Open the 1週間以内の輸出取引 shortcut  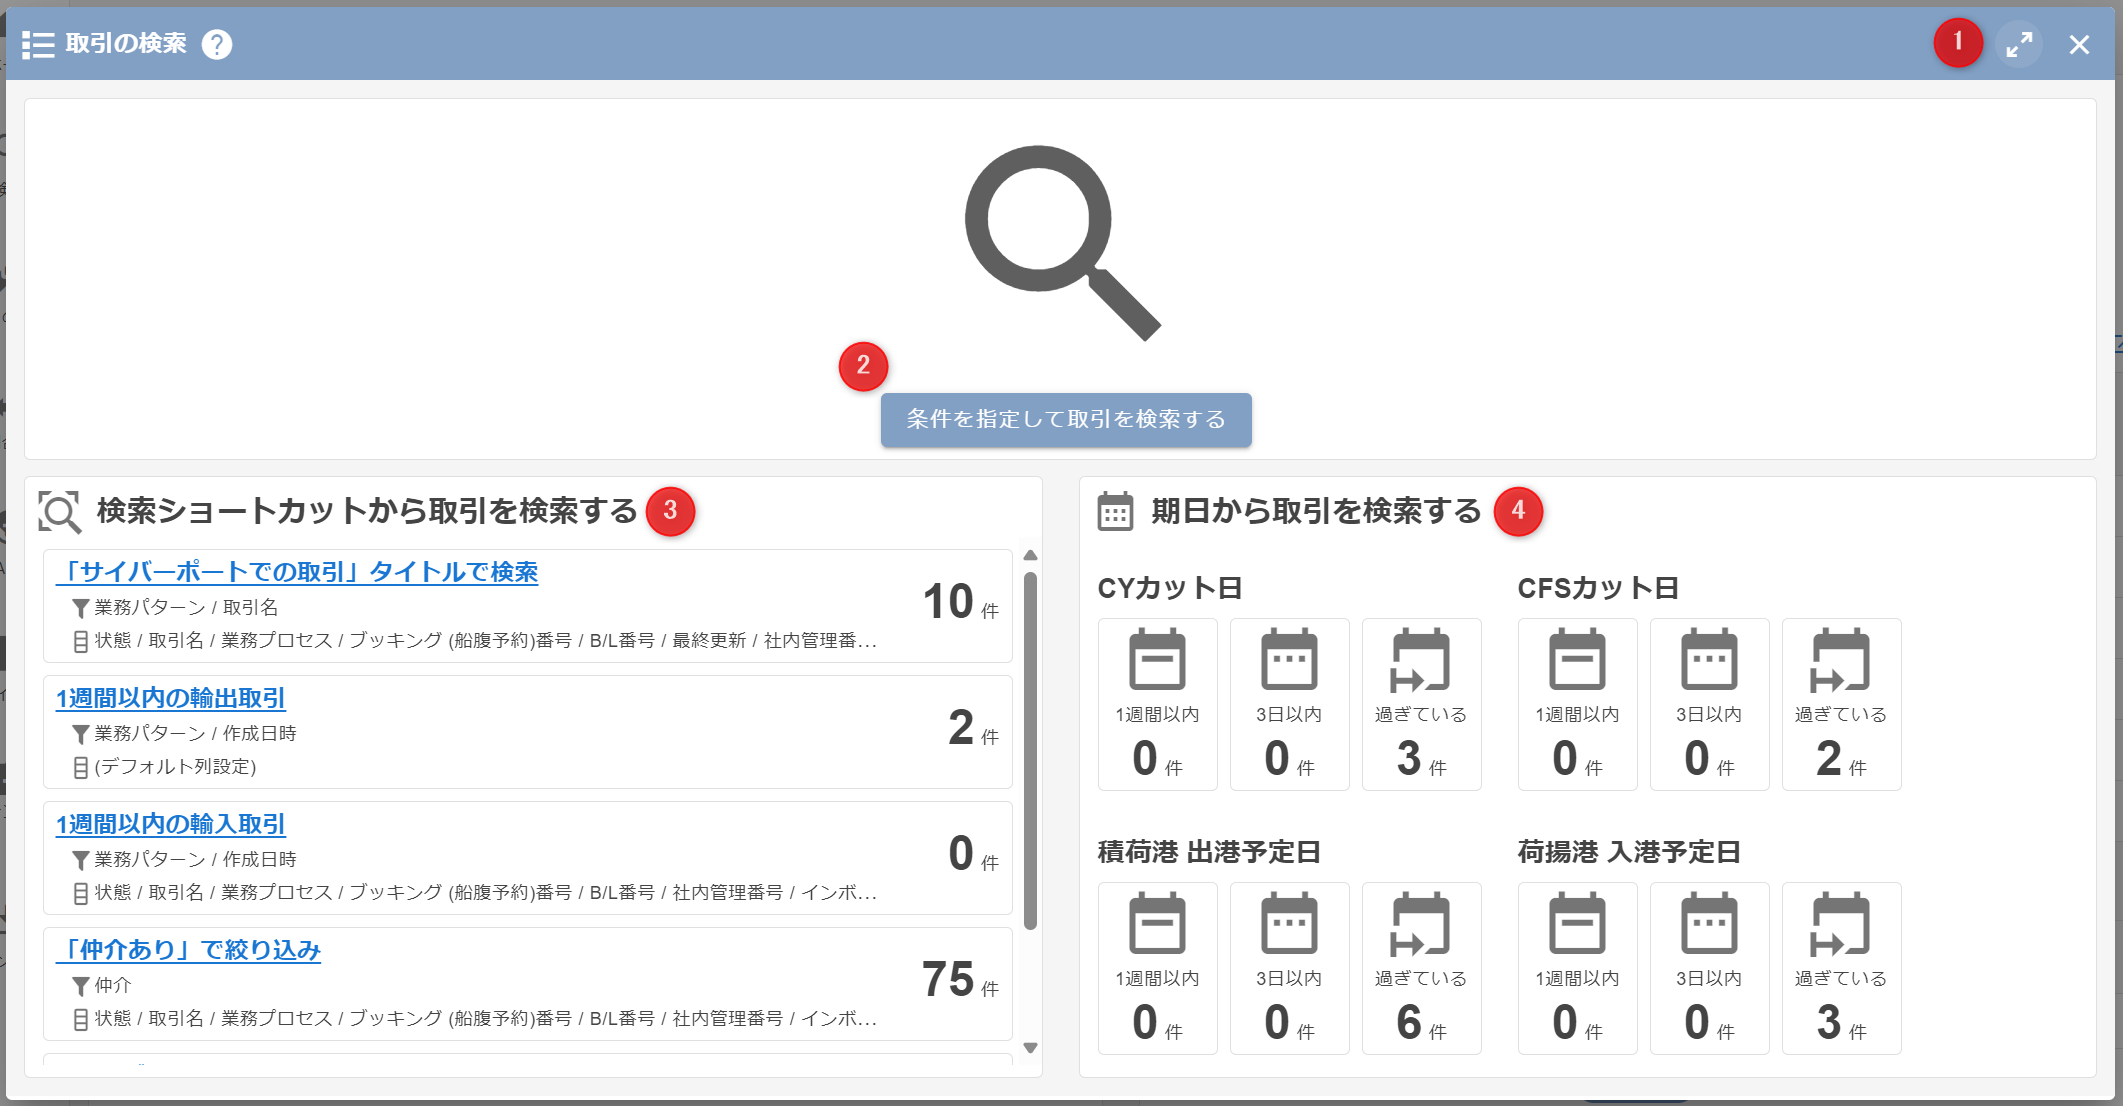pyautogui.click(x=171, y=698)
